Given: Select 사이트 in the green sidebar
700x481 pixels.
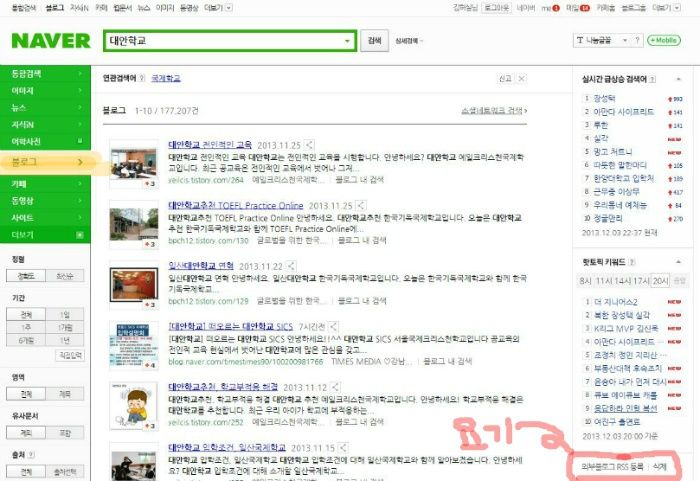Looking at the screenshot, I should 45,218.
